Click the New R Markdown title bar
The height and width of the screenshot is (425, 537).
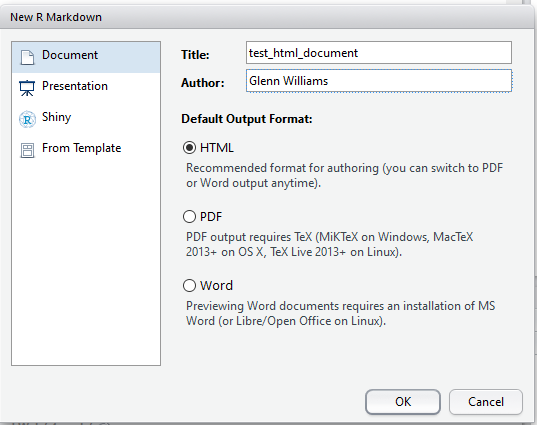[x=267, y=17]
